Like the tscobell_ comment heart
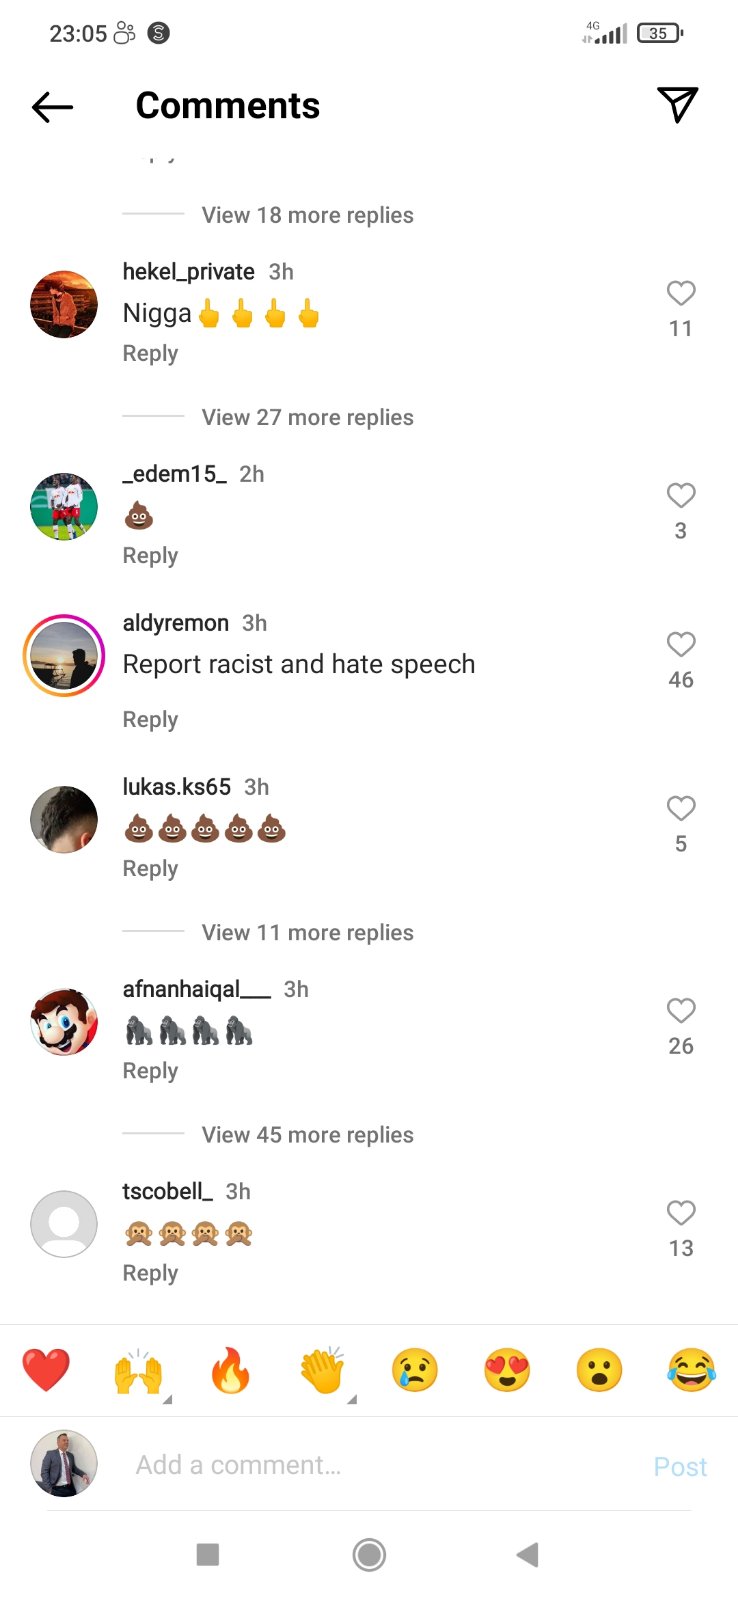The image size is (738, 1599). point(681,1213)
